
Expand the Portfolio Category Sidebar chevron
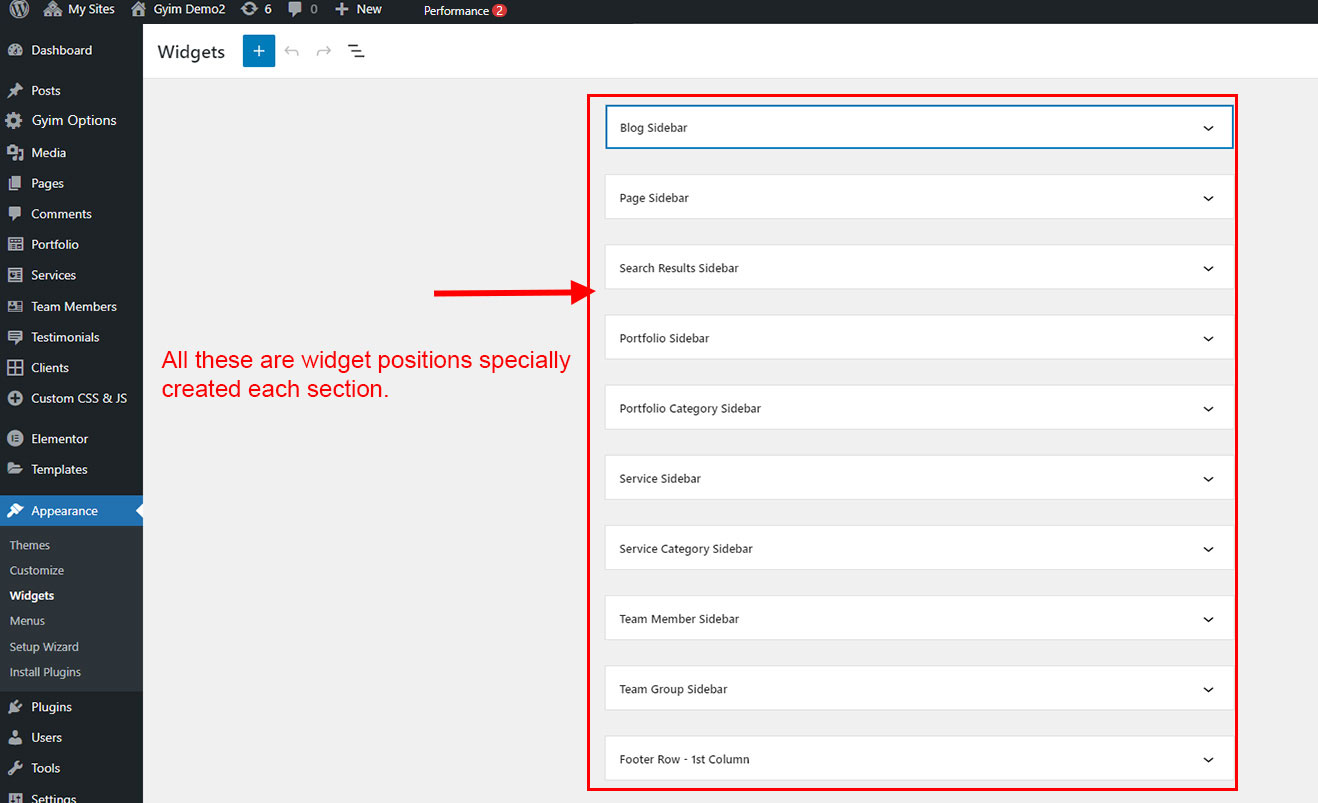[1208, 409]
